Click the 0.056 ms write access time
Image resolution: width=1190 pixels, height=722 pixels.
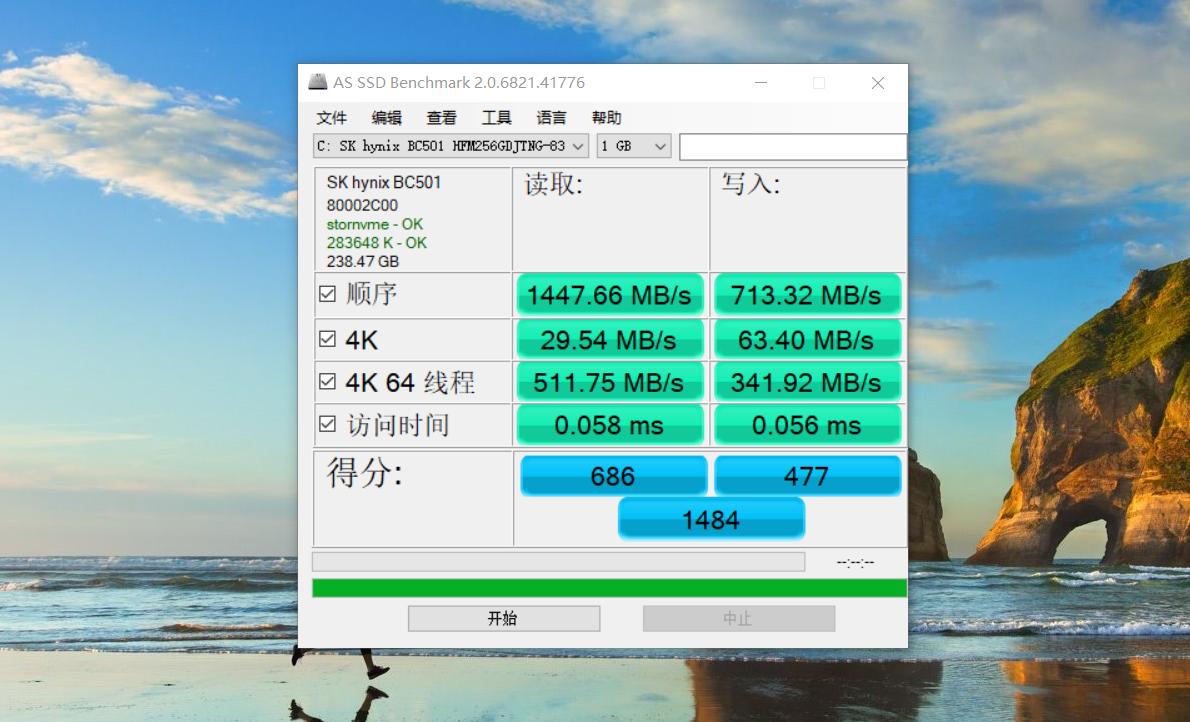pos(807,424)
